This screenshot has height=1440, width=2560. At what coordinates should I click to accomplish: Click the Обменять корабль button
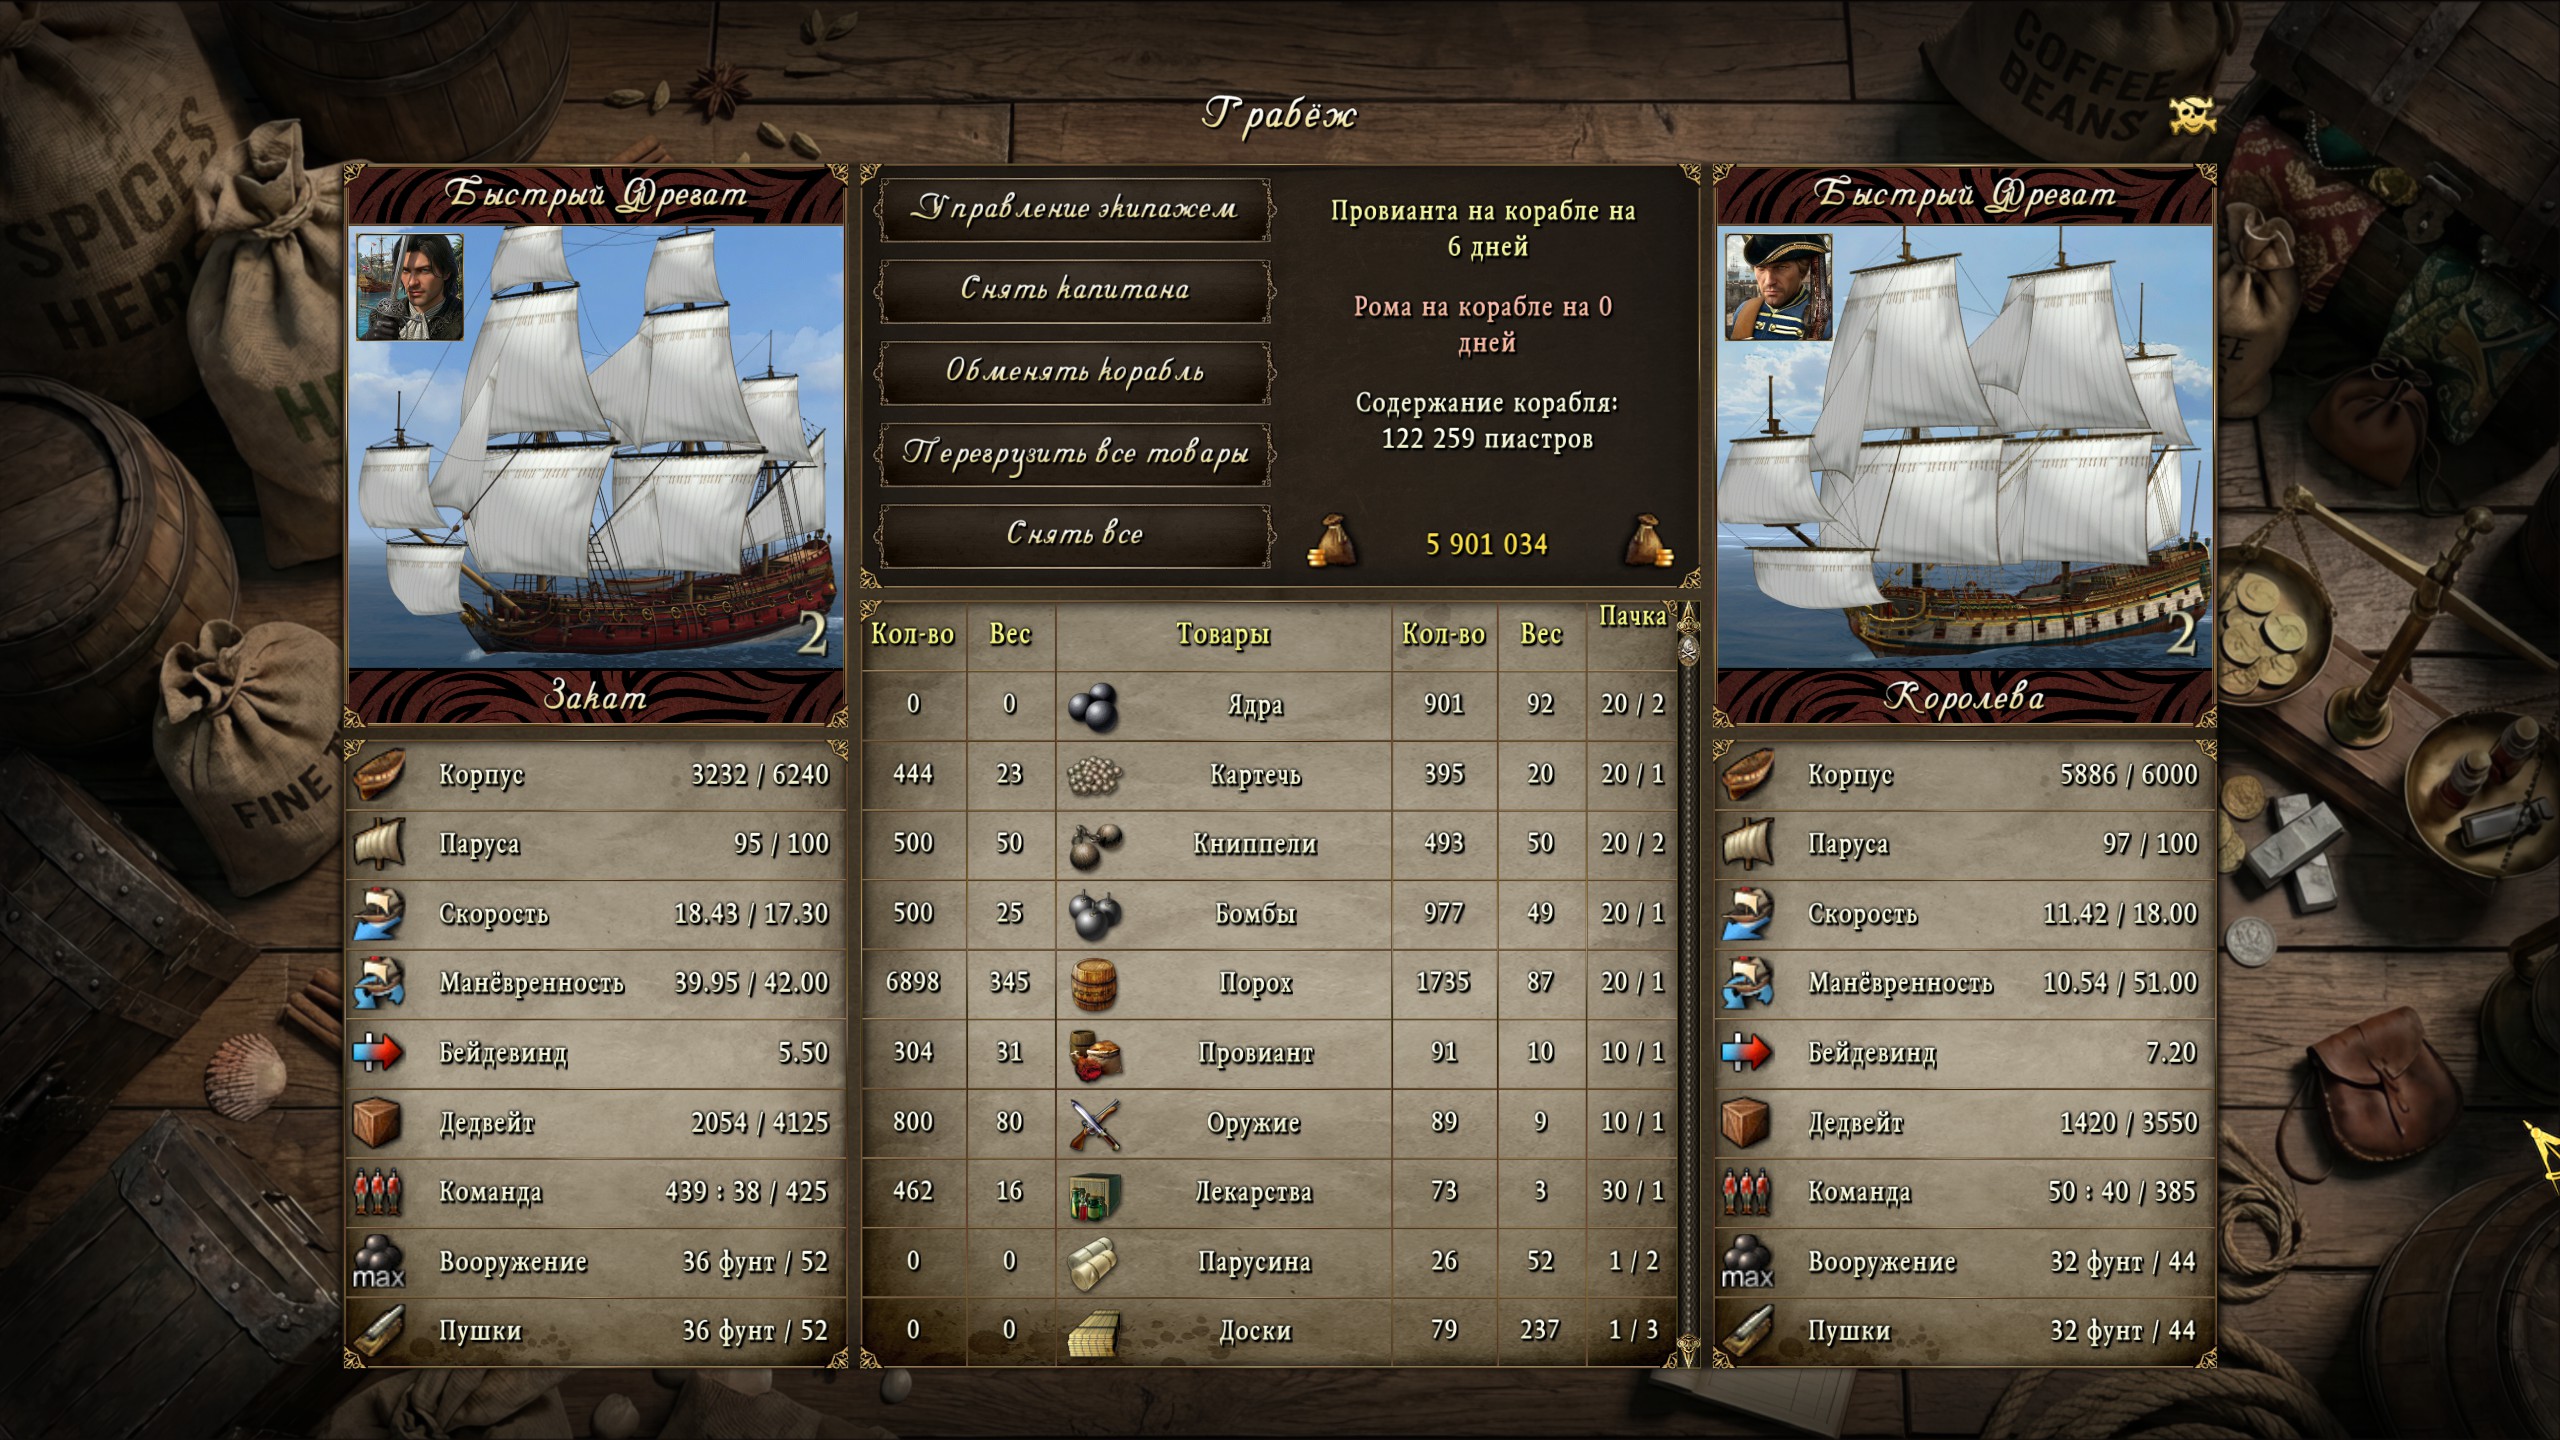(1075, 373)
